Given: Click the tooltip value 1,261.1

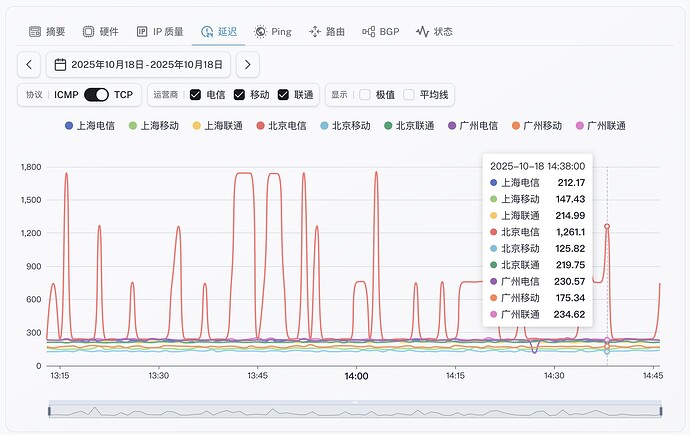Looking at the screenshot, I should tap(571, 232).
